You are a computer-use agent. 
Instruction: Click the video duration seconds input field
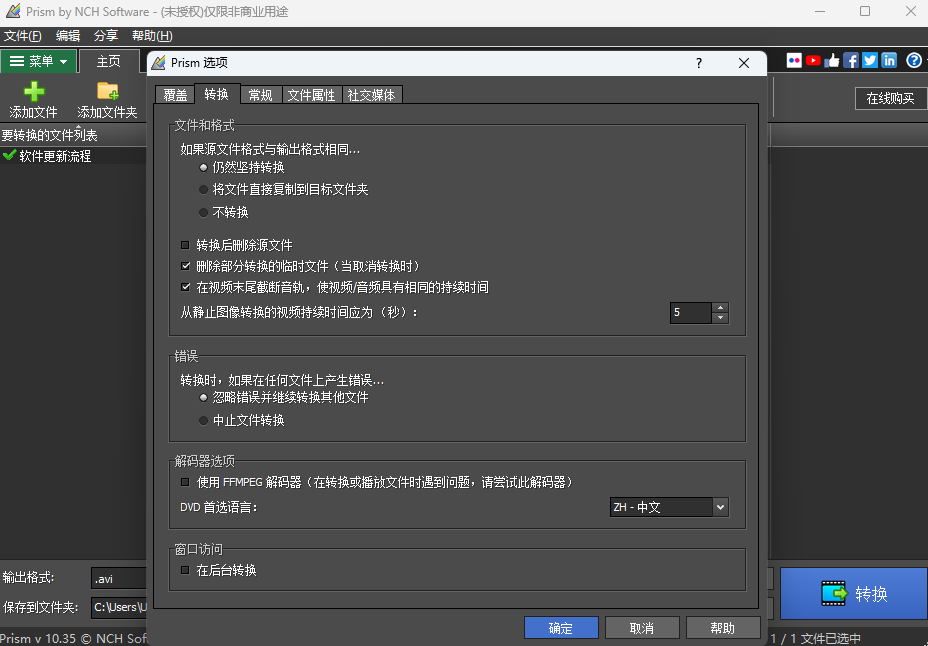click(x=691, y=312)
